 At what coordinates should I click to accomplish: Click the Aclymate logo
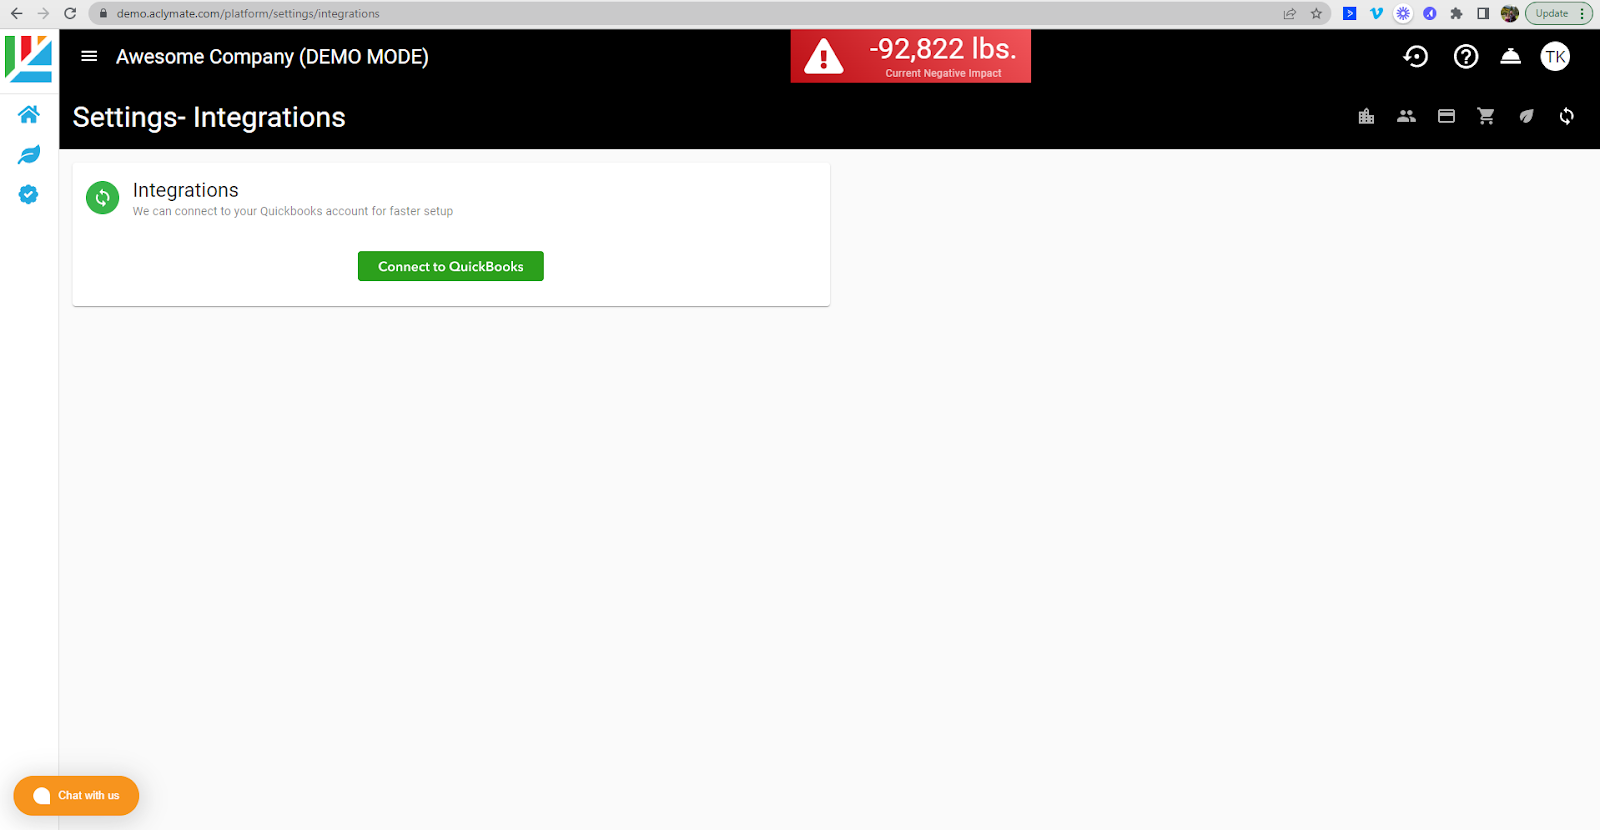click(x=29, y=59)
